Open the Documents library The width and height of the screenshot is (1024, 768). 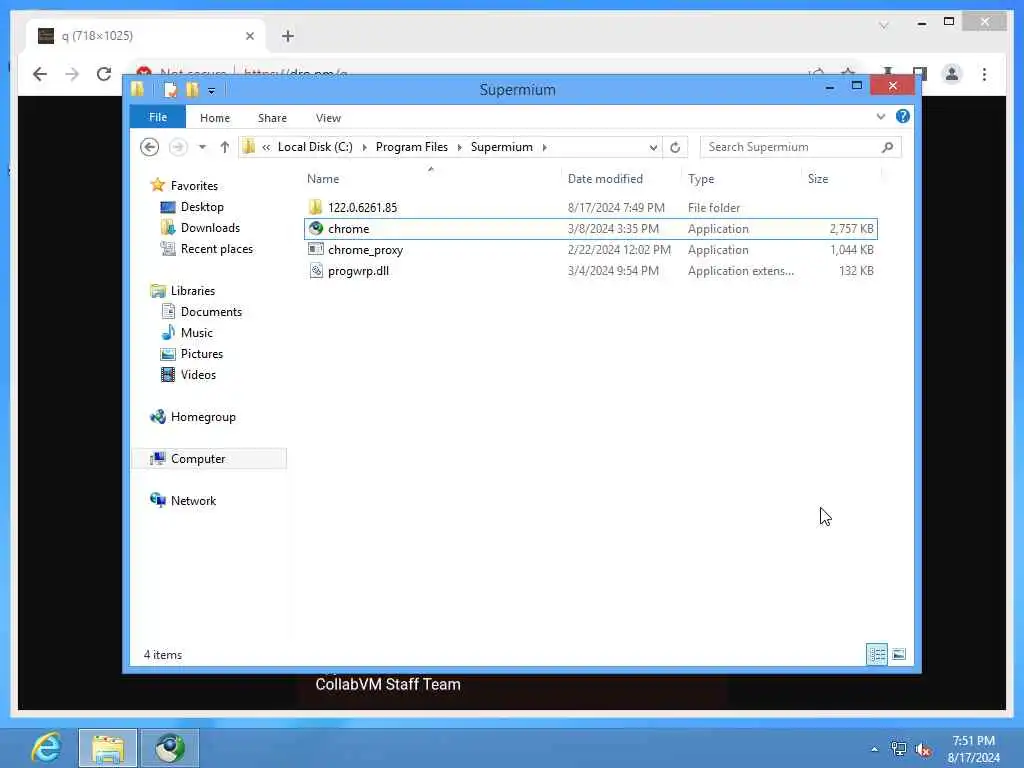[211, 312]
